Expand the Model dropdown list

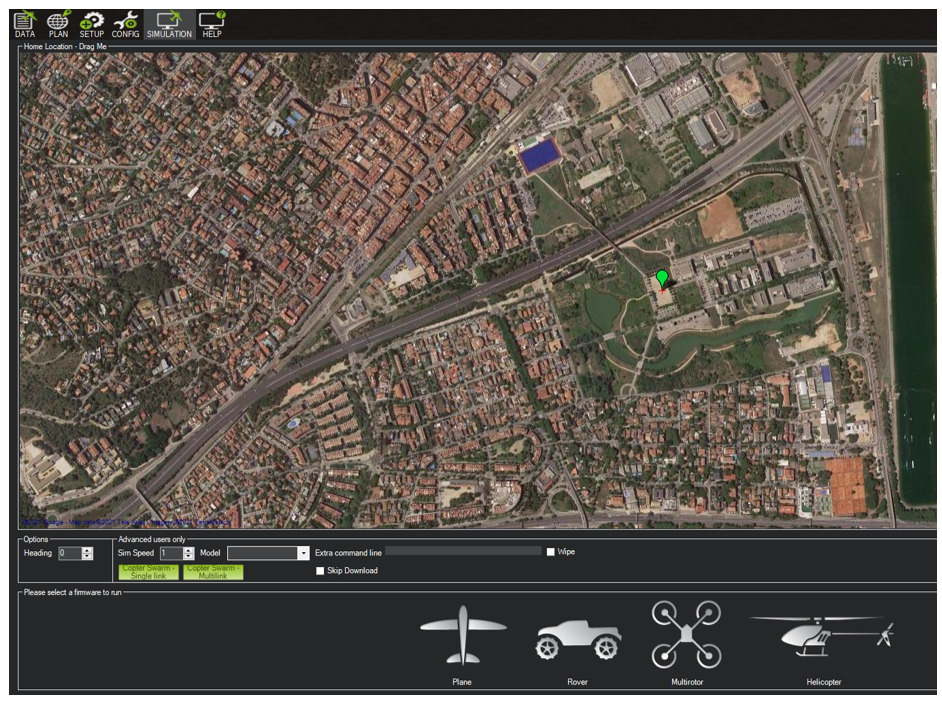tap(303, 553)
